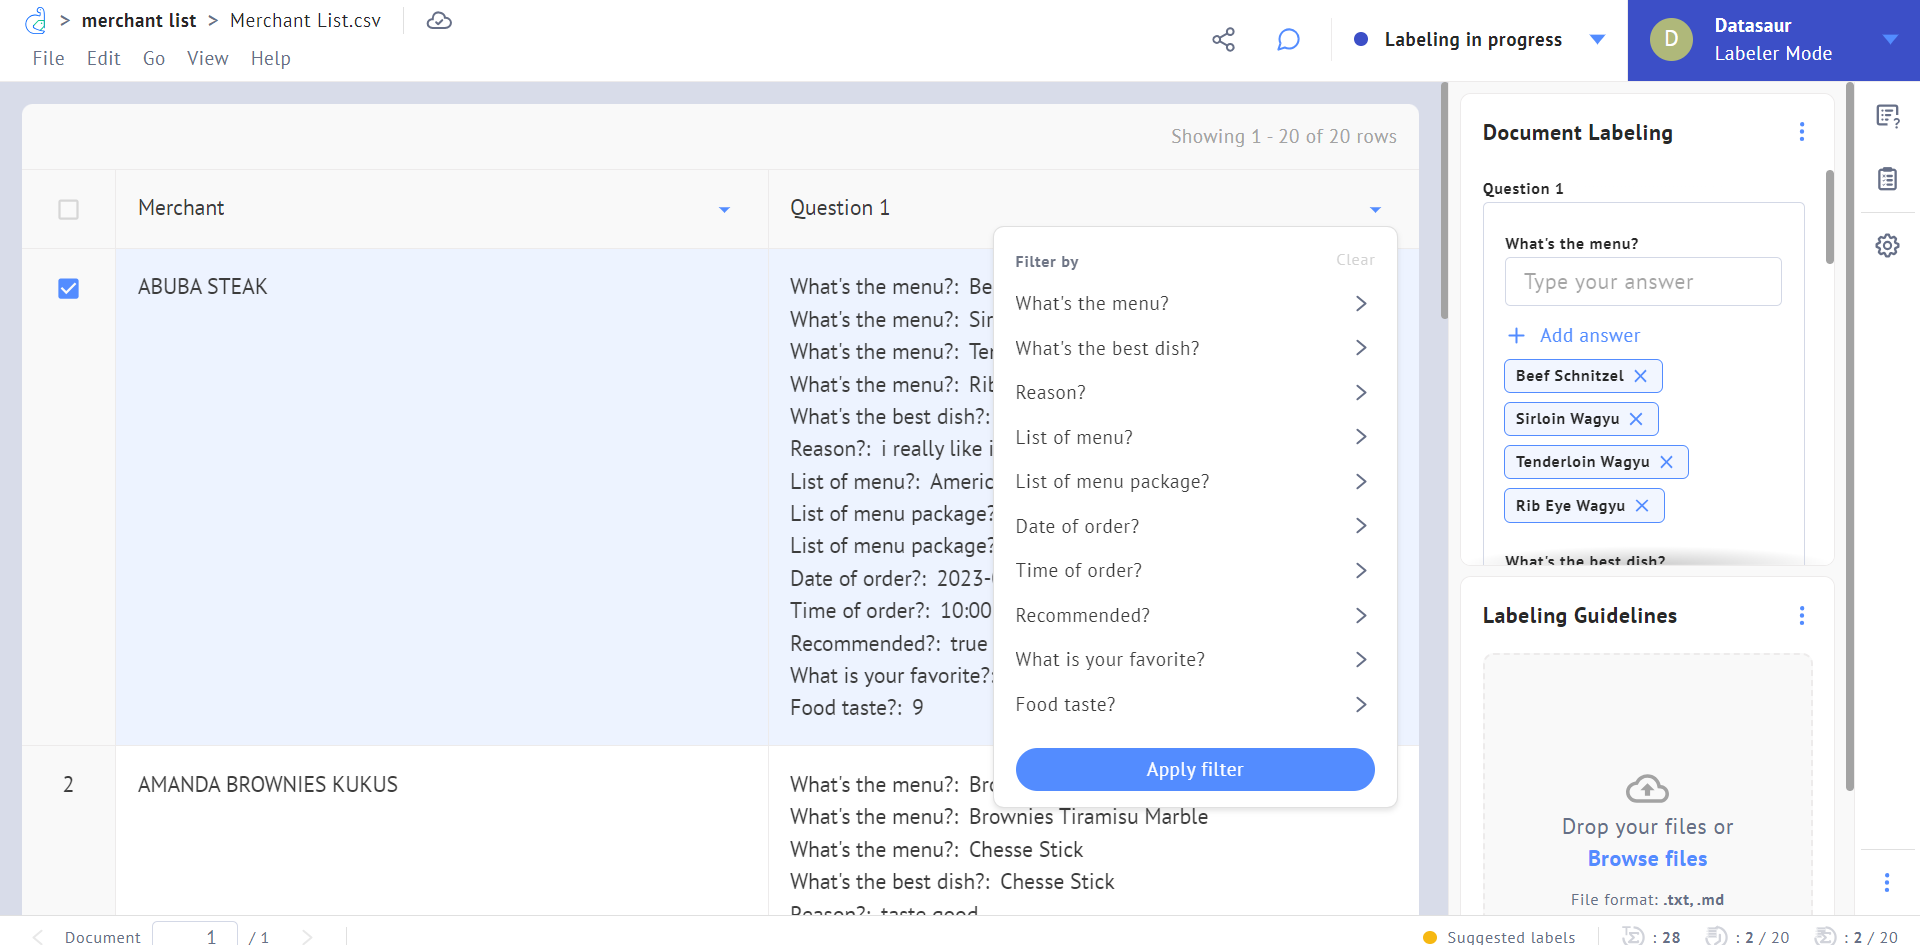Screen dimensions: 1920x945
Task: Open settings gear in right sidebar
Action: pyautogui.click(x=1887, y=246)
